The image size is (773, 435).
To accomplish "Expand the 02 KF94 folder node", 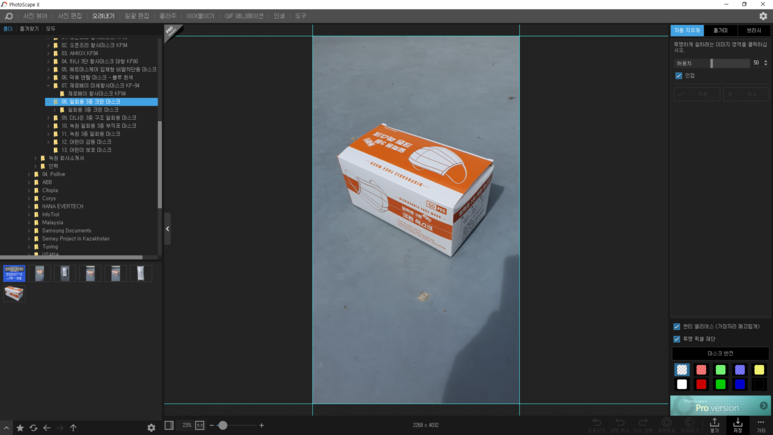I will [x=48, y=45].
